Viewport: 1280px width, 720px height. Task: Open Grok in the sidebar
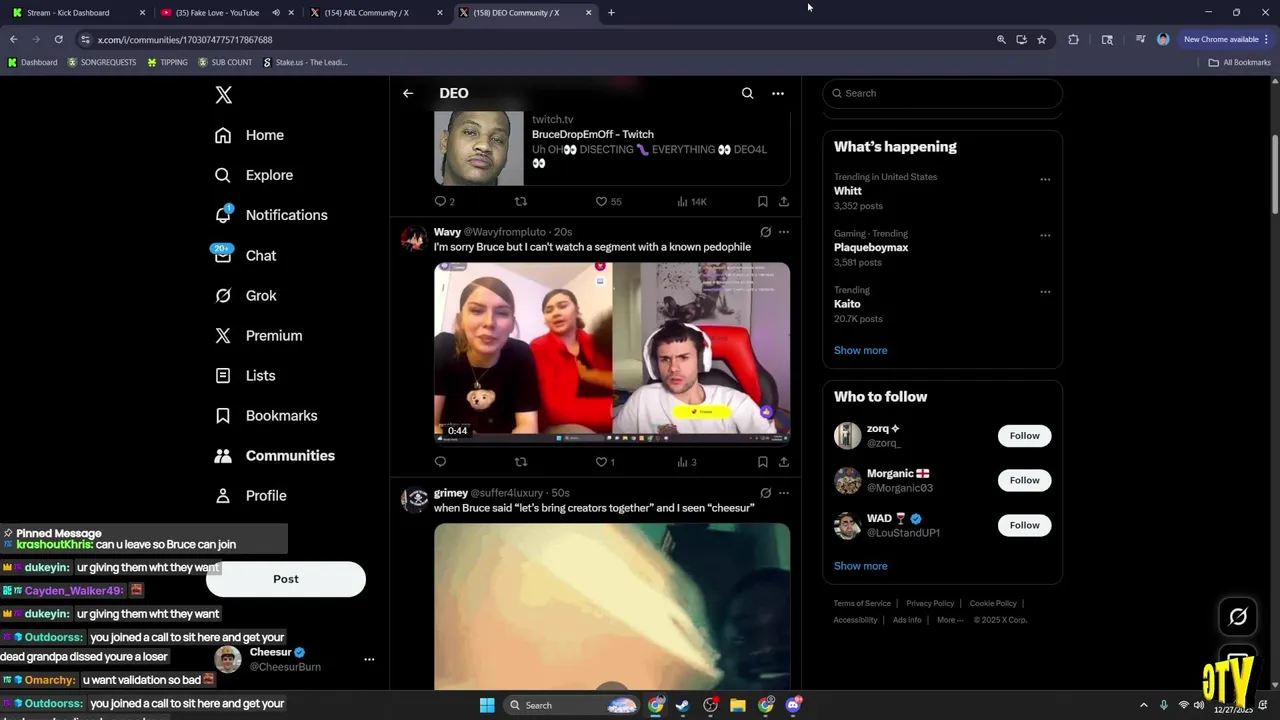point(245,295)
